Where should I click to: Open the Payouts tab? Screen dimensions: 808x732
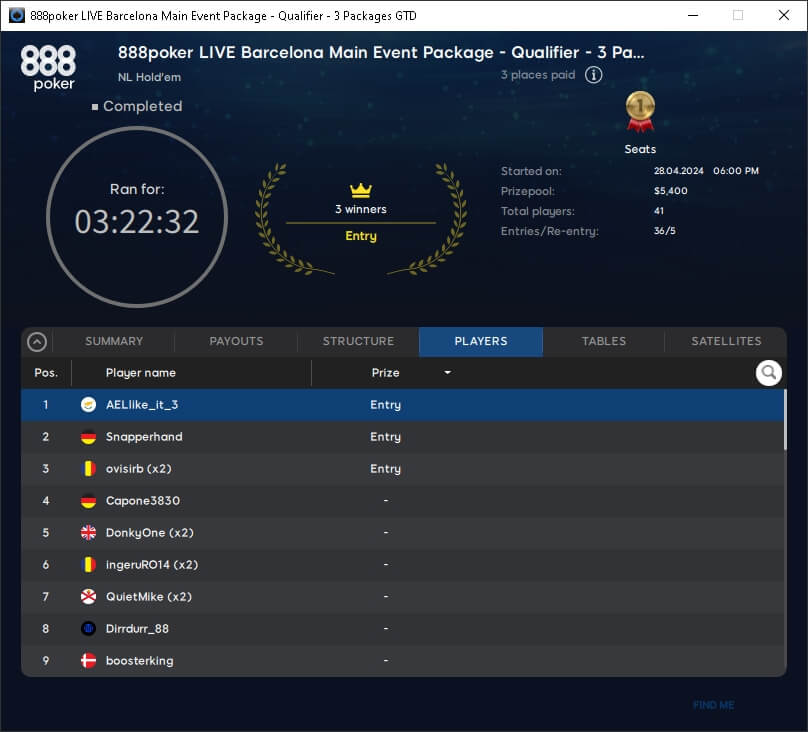236,341
